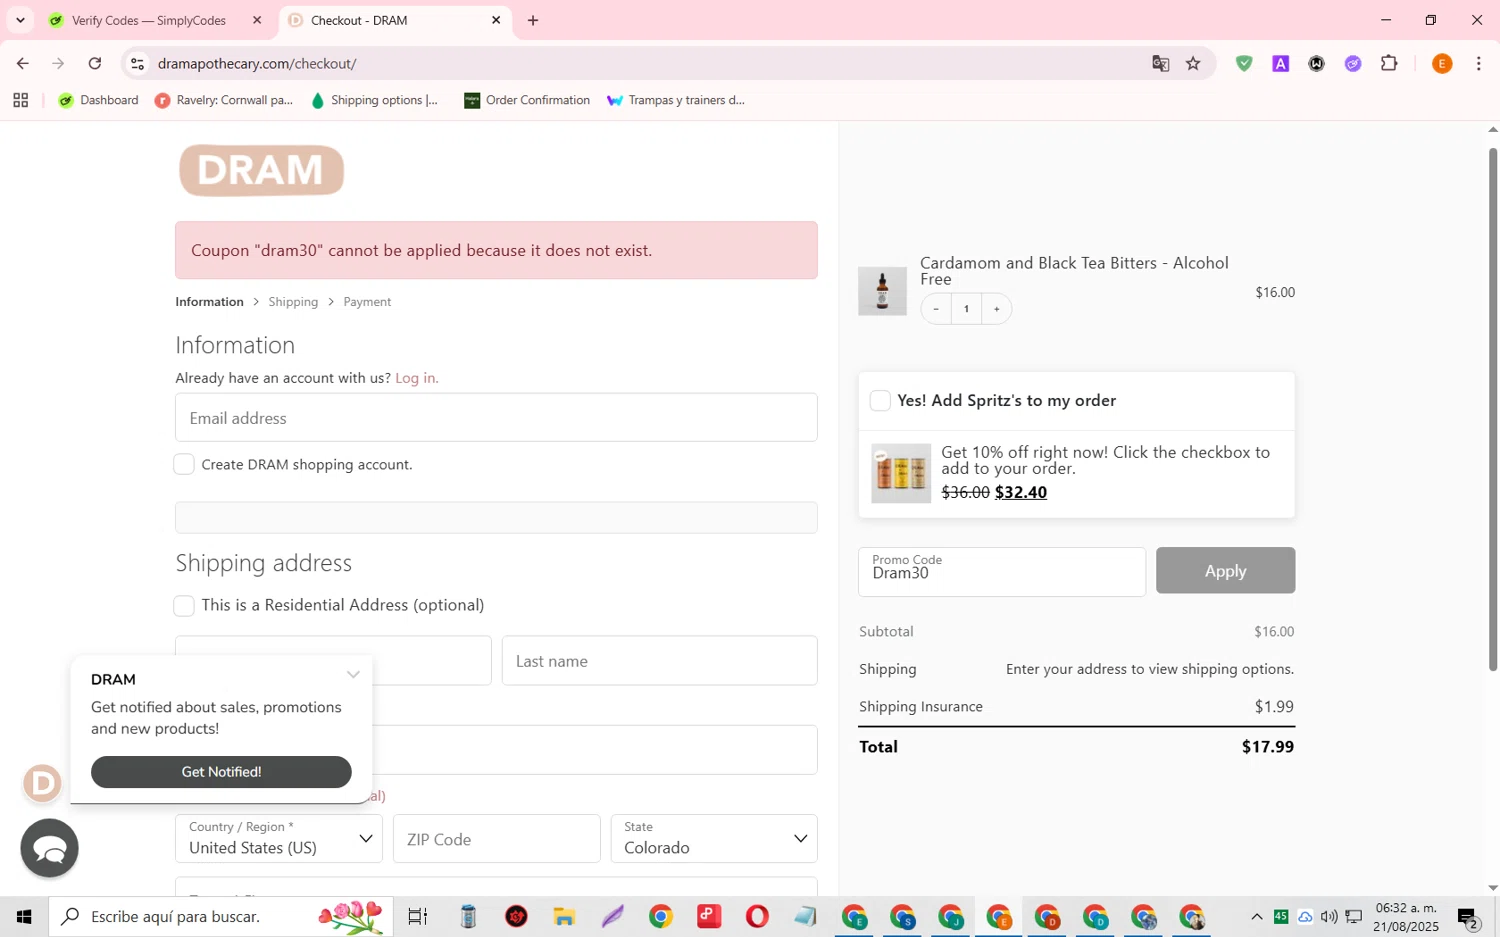
Task: Check Create DRAM shopping account
Action: coord(184,464)
